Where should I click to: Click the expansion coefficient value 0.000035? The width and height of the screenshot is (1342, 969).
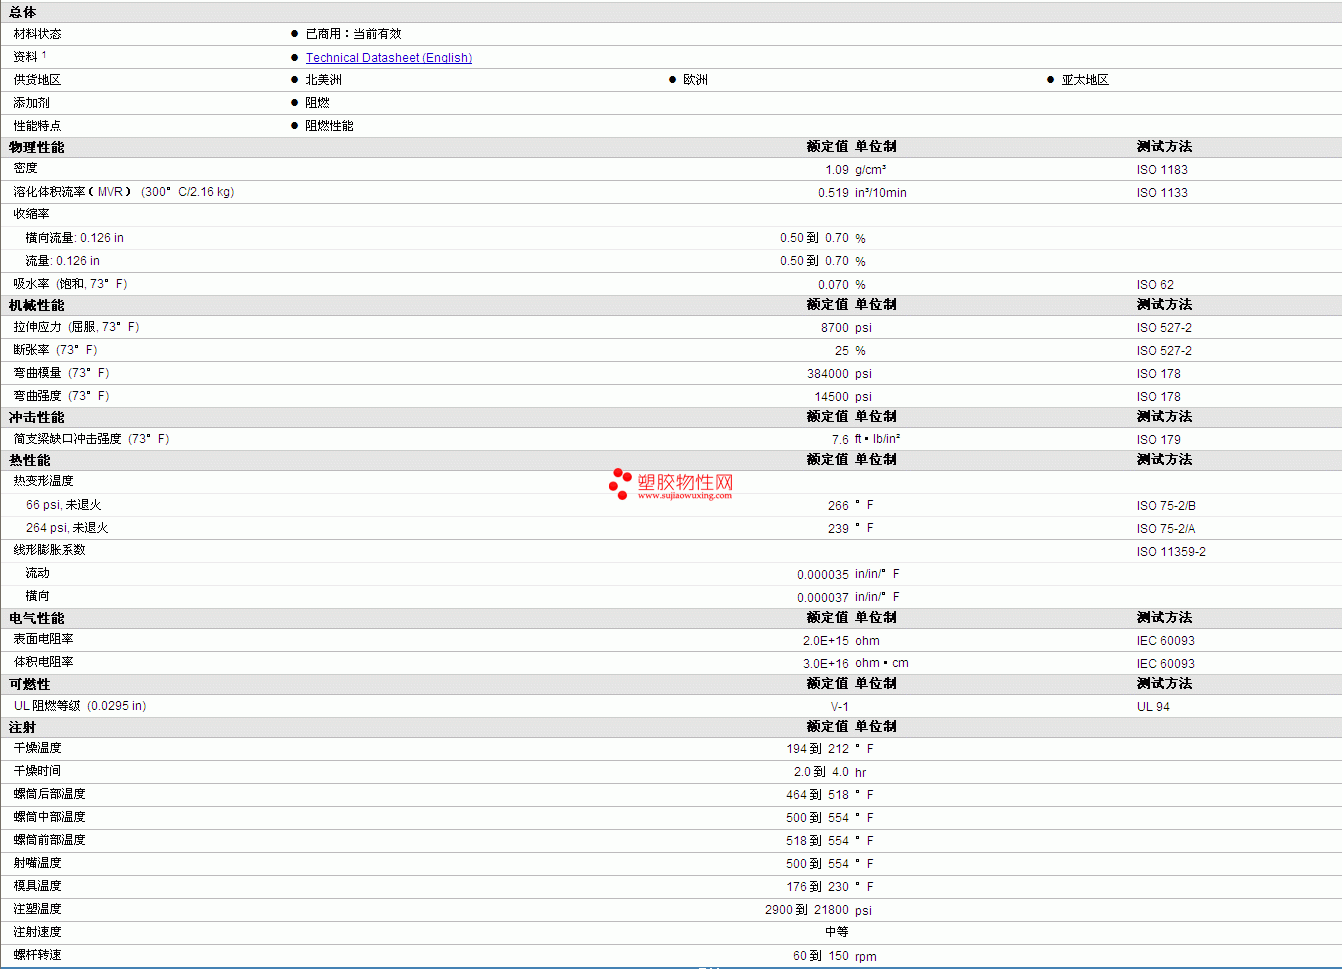(823, 575)
